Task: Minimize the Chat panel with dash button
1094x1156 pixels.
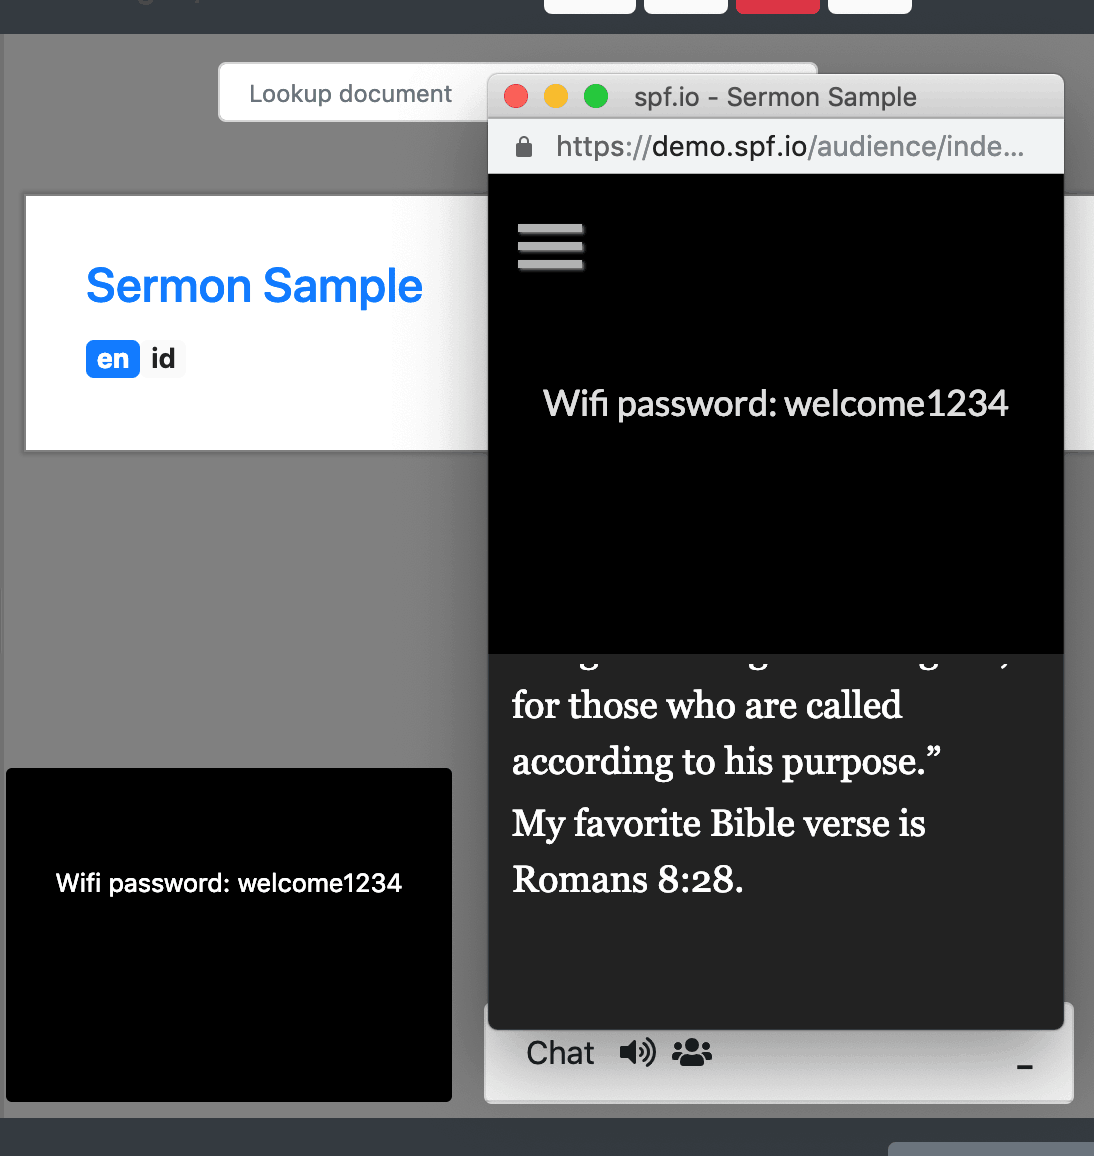Action: pos(1025,1066)
